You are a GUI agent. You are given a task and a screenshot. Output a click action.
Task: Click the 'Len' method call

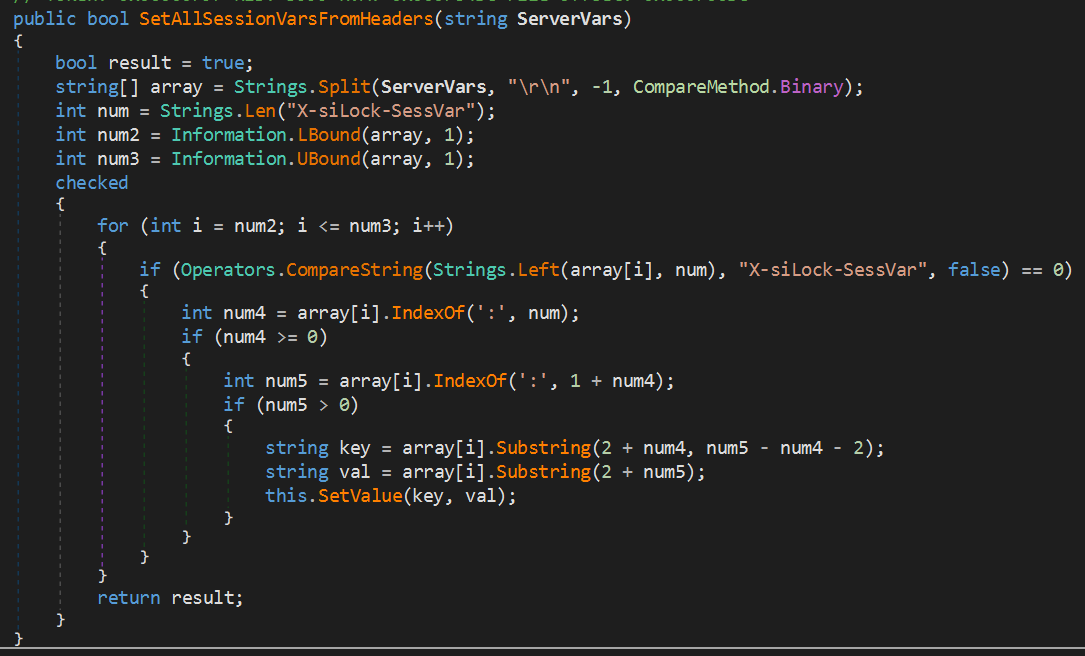[x=260, y=111]
